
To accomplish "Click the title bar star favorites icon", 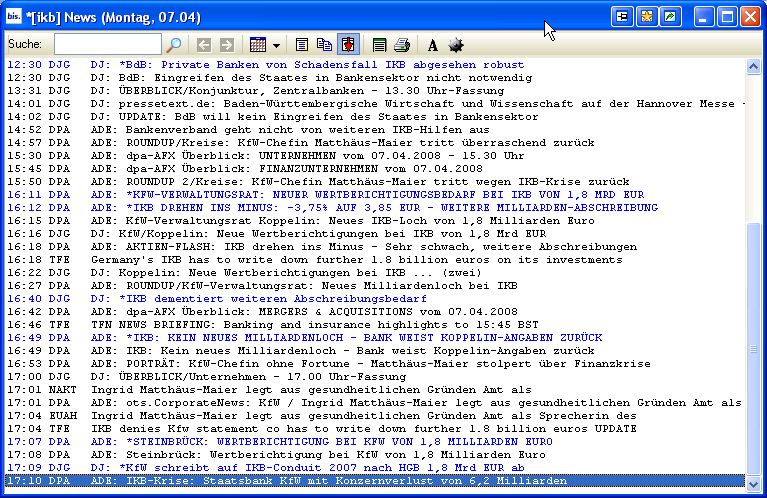I will pyautogui.click(x=647, y=17).
